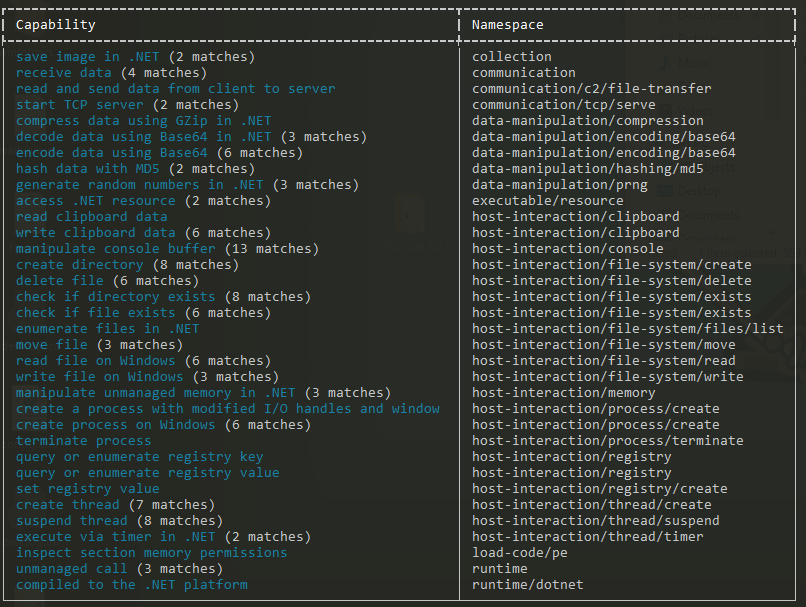This screenshot has width=806, height=607.
Task: Click namespace 'communication/c2/file-transfer'
Action: [x=592, y=88]
